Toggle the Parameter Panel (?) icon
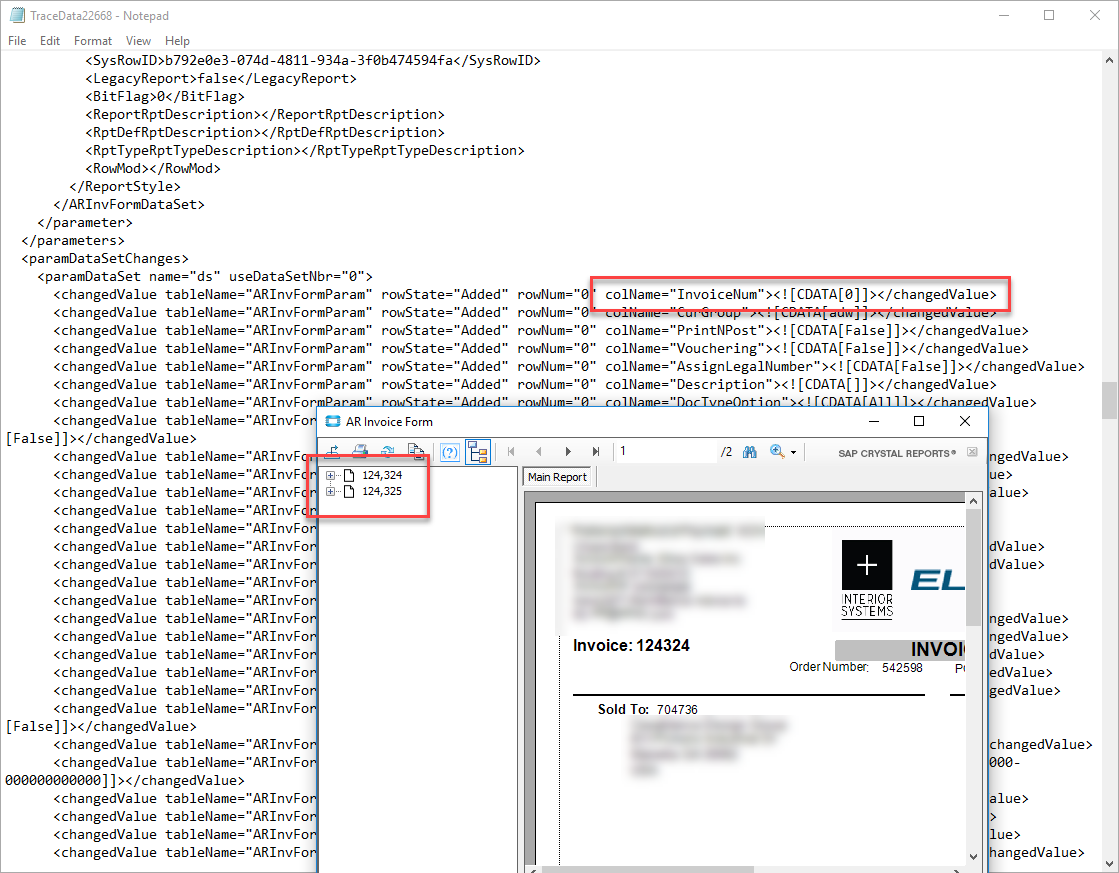Viewport: 1119px width, 873px height. point(450,452)
